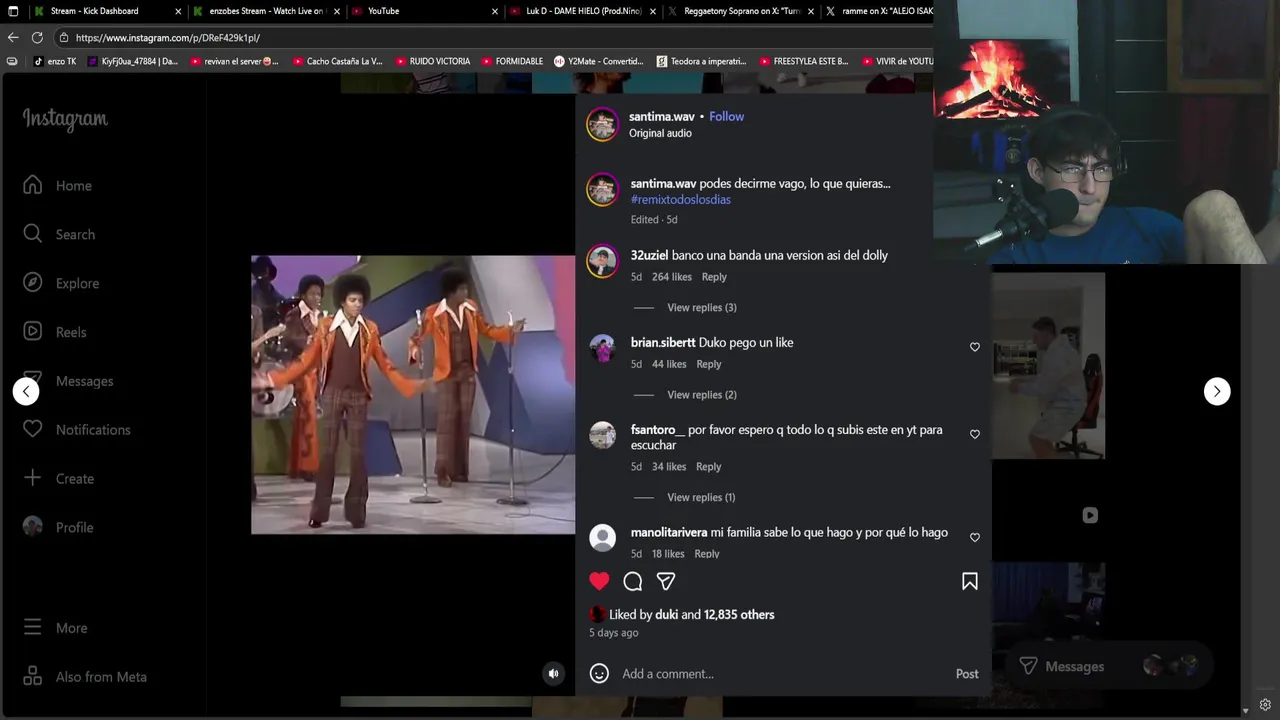Open Reels in Instagram sidebar
The height and width of the screenshot is (720, 1280).
pyautogui.click(x=55, y=332)
